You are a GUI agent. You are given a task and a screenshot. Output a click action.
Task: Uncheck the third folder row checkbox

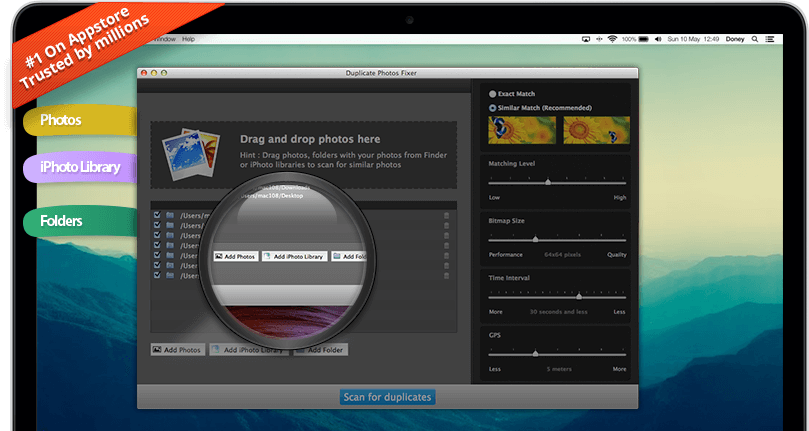click(x=157, y=235)
